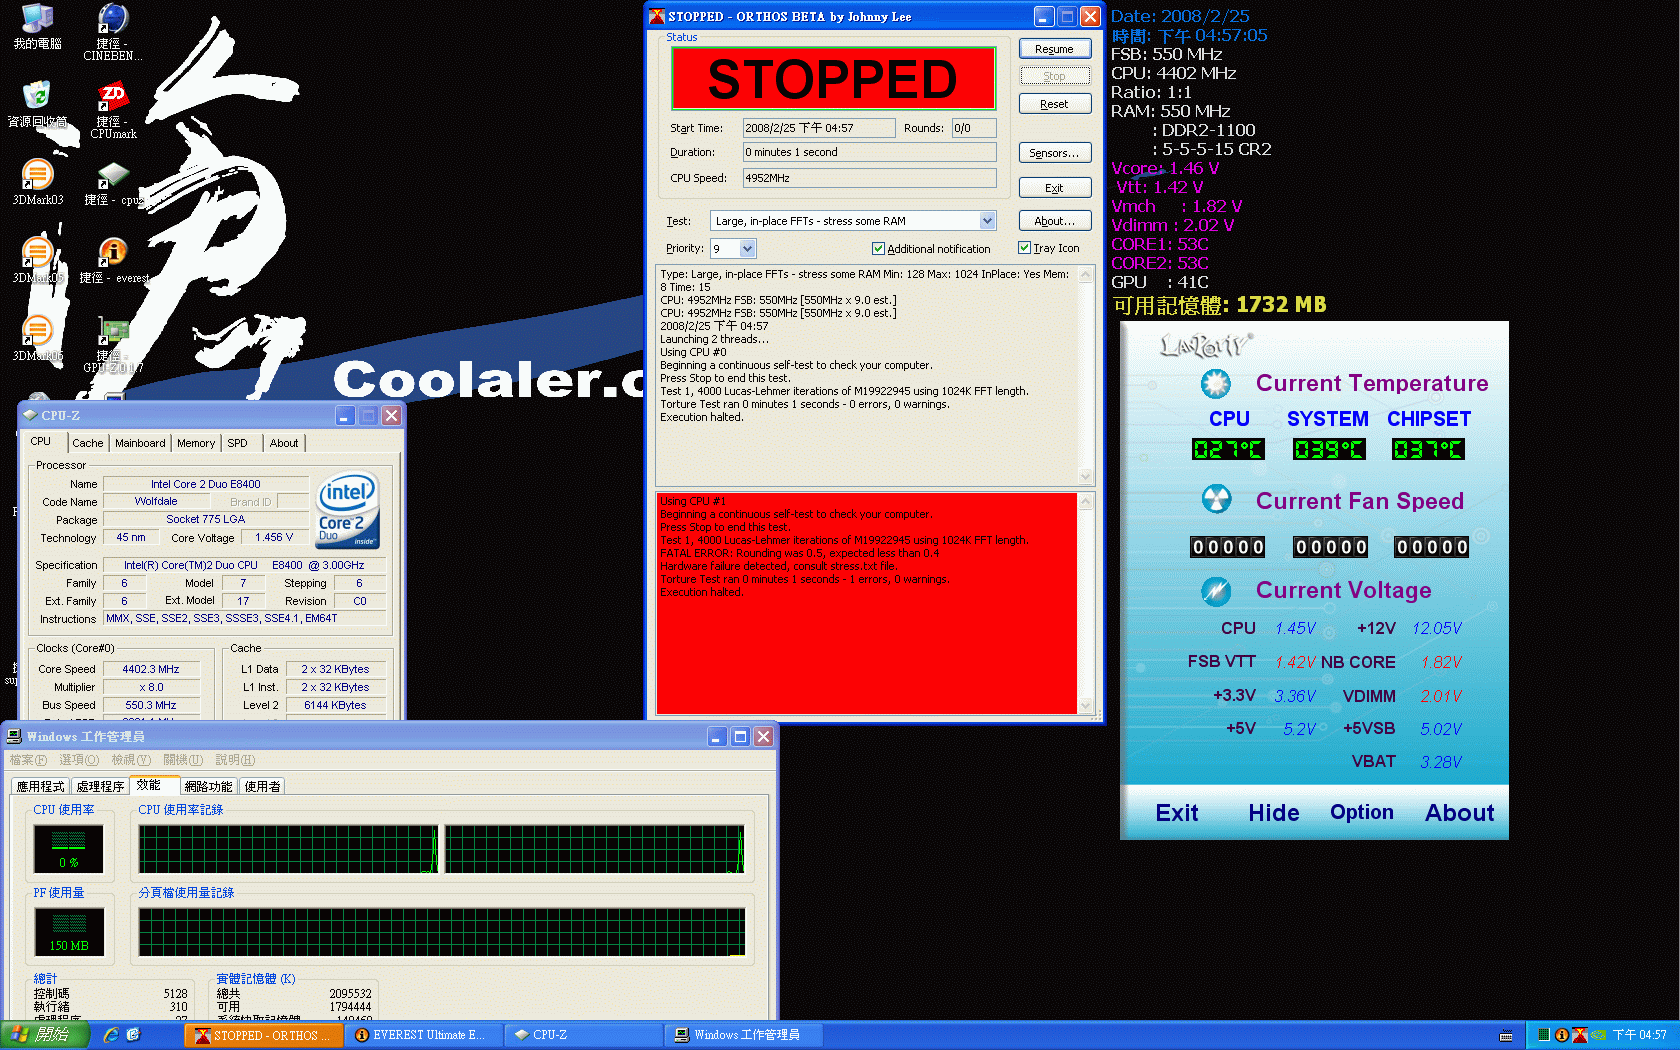
Task: Open Sensors settings in ORTHOS
Action: coord(1055,153)
